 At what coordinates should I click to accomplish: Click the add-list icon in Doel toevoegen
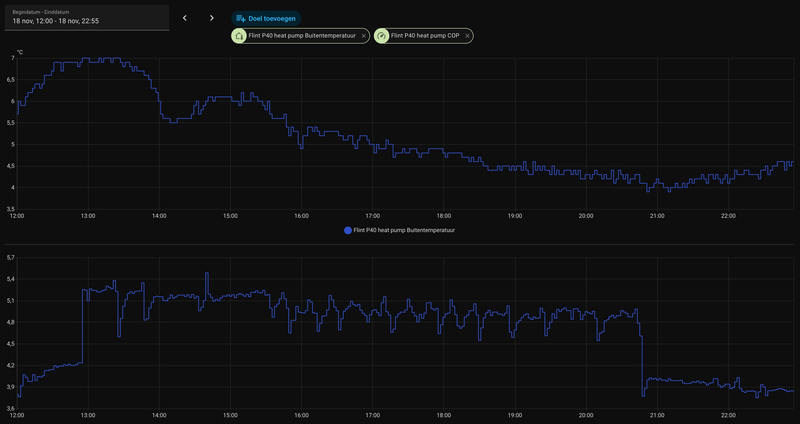point(241,18)
